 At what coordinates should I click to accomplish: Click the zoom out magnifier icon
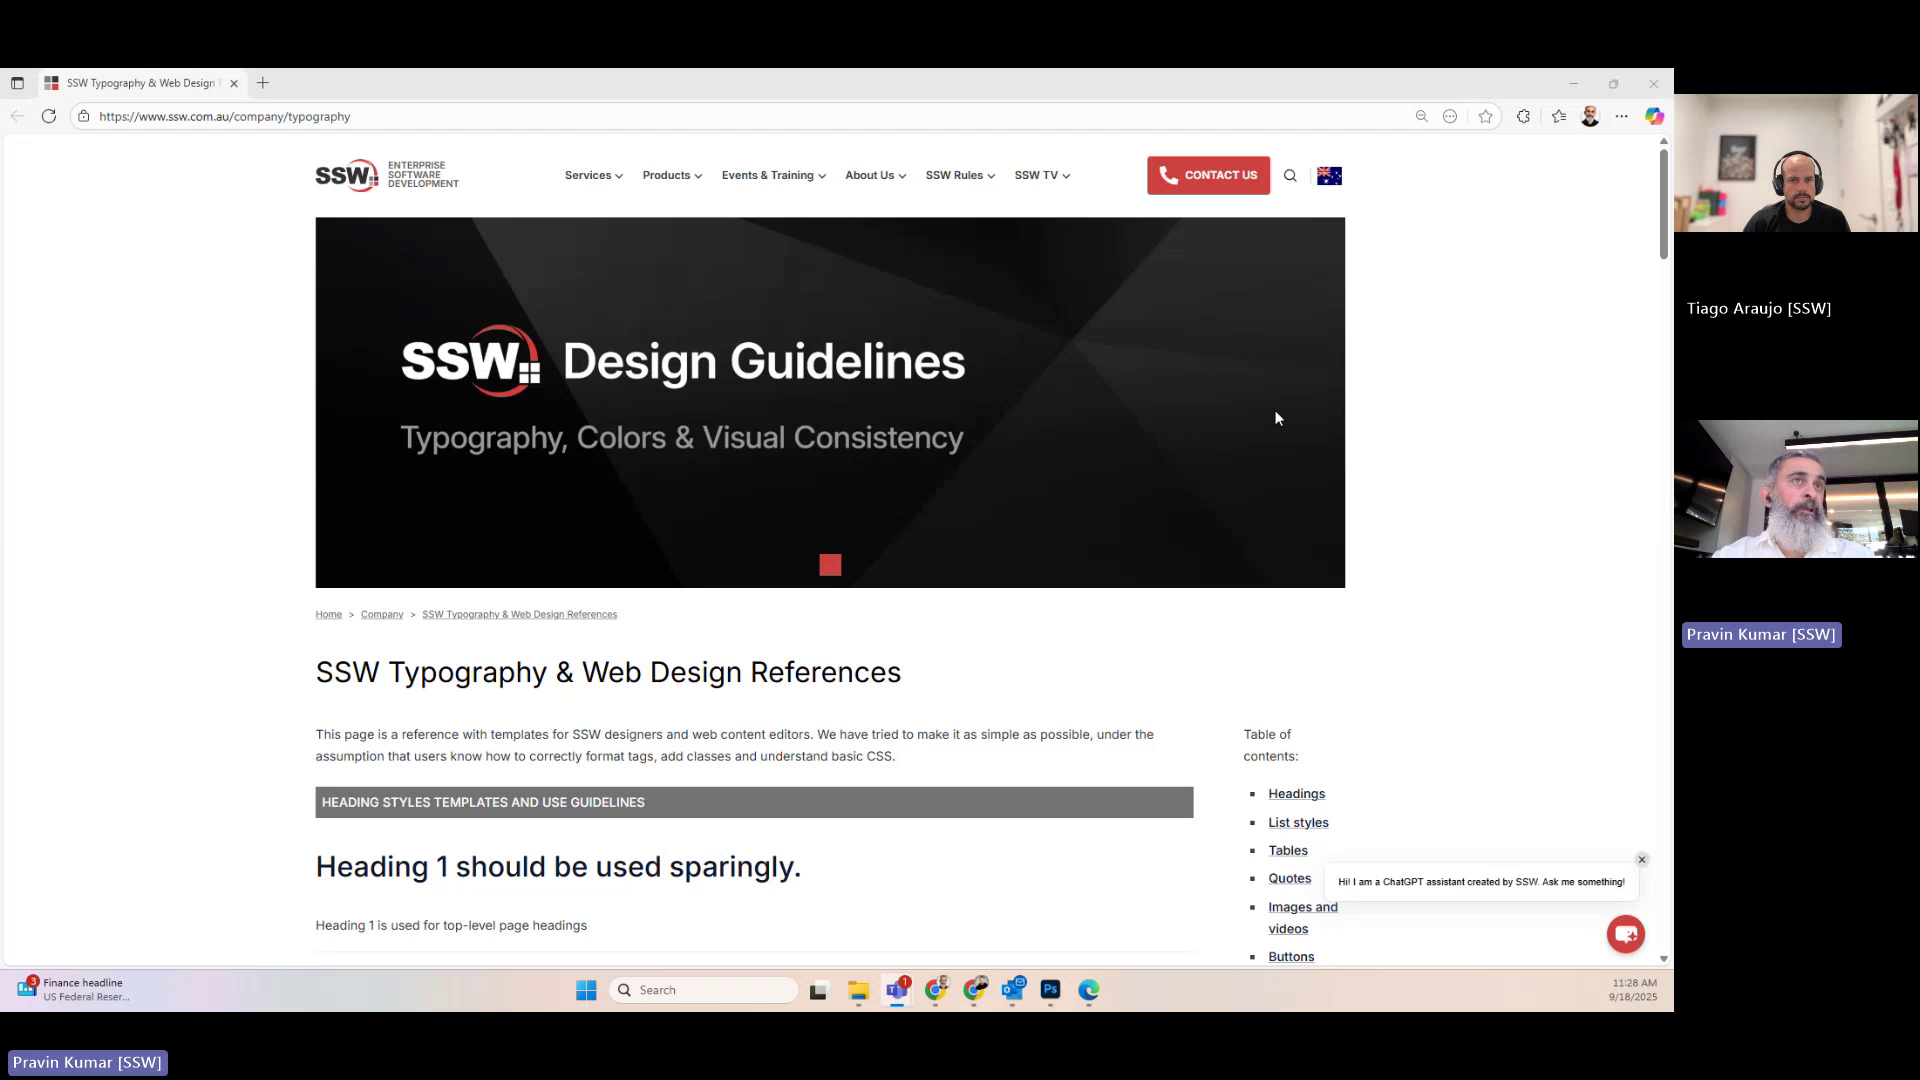tap(1421, 116)
